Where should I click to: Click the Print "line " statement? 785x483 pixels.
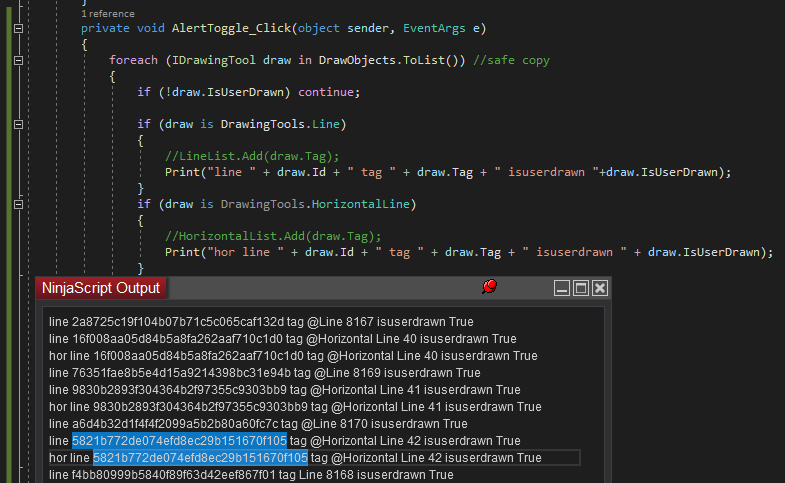click(x=448, y=172)
